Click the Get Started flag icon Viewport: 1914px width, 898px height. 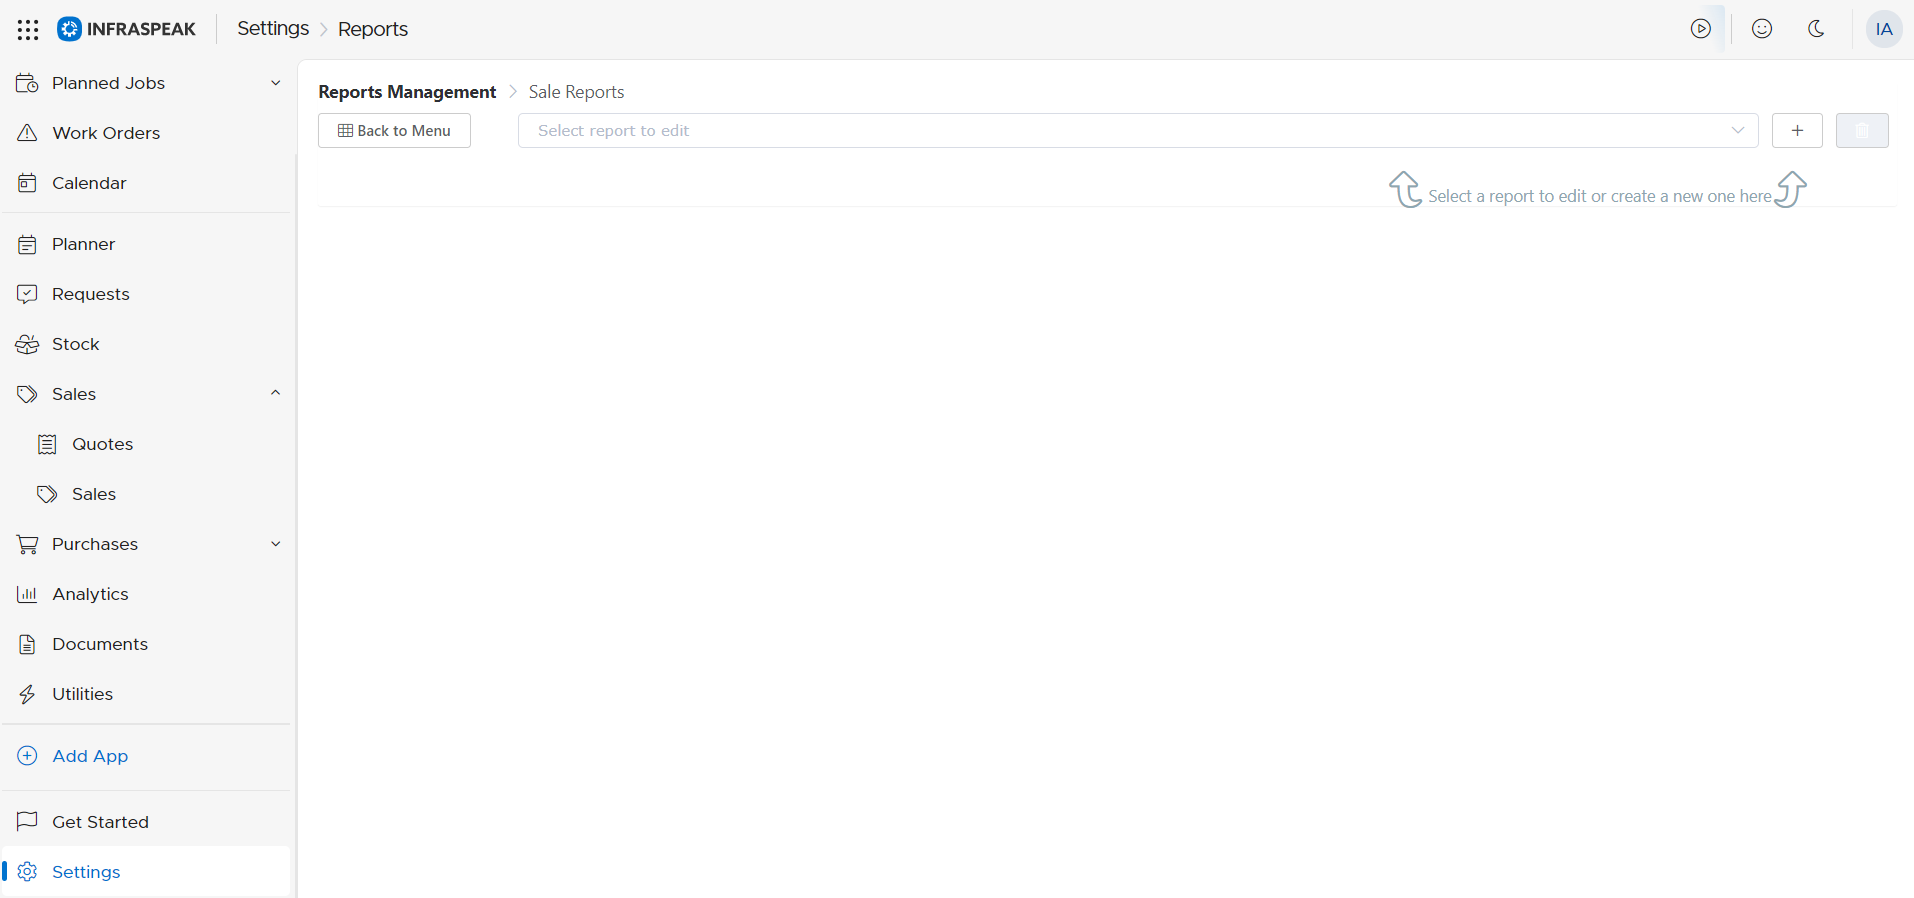[x=27, y=821]
